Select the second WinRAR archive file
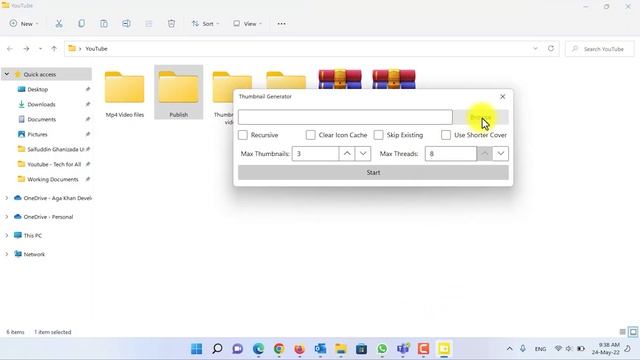Screen dimensions: 640x360 click(x=394, y=79)
